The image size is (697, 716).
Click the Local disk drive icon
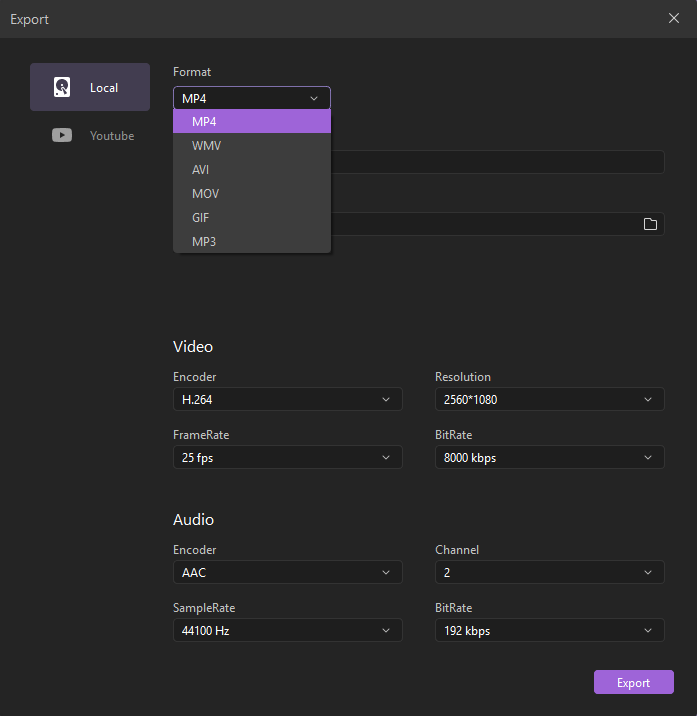(62, 87)
